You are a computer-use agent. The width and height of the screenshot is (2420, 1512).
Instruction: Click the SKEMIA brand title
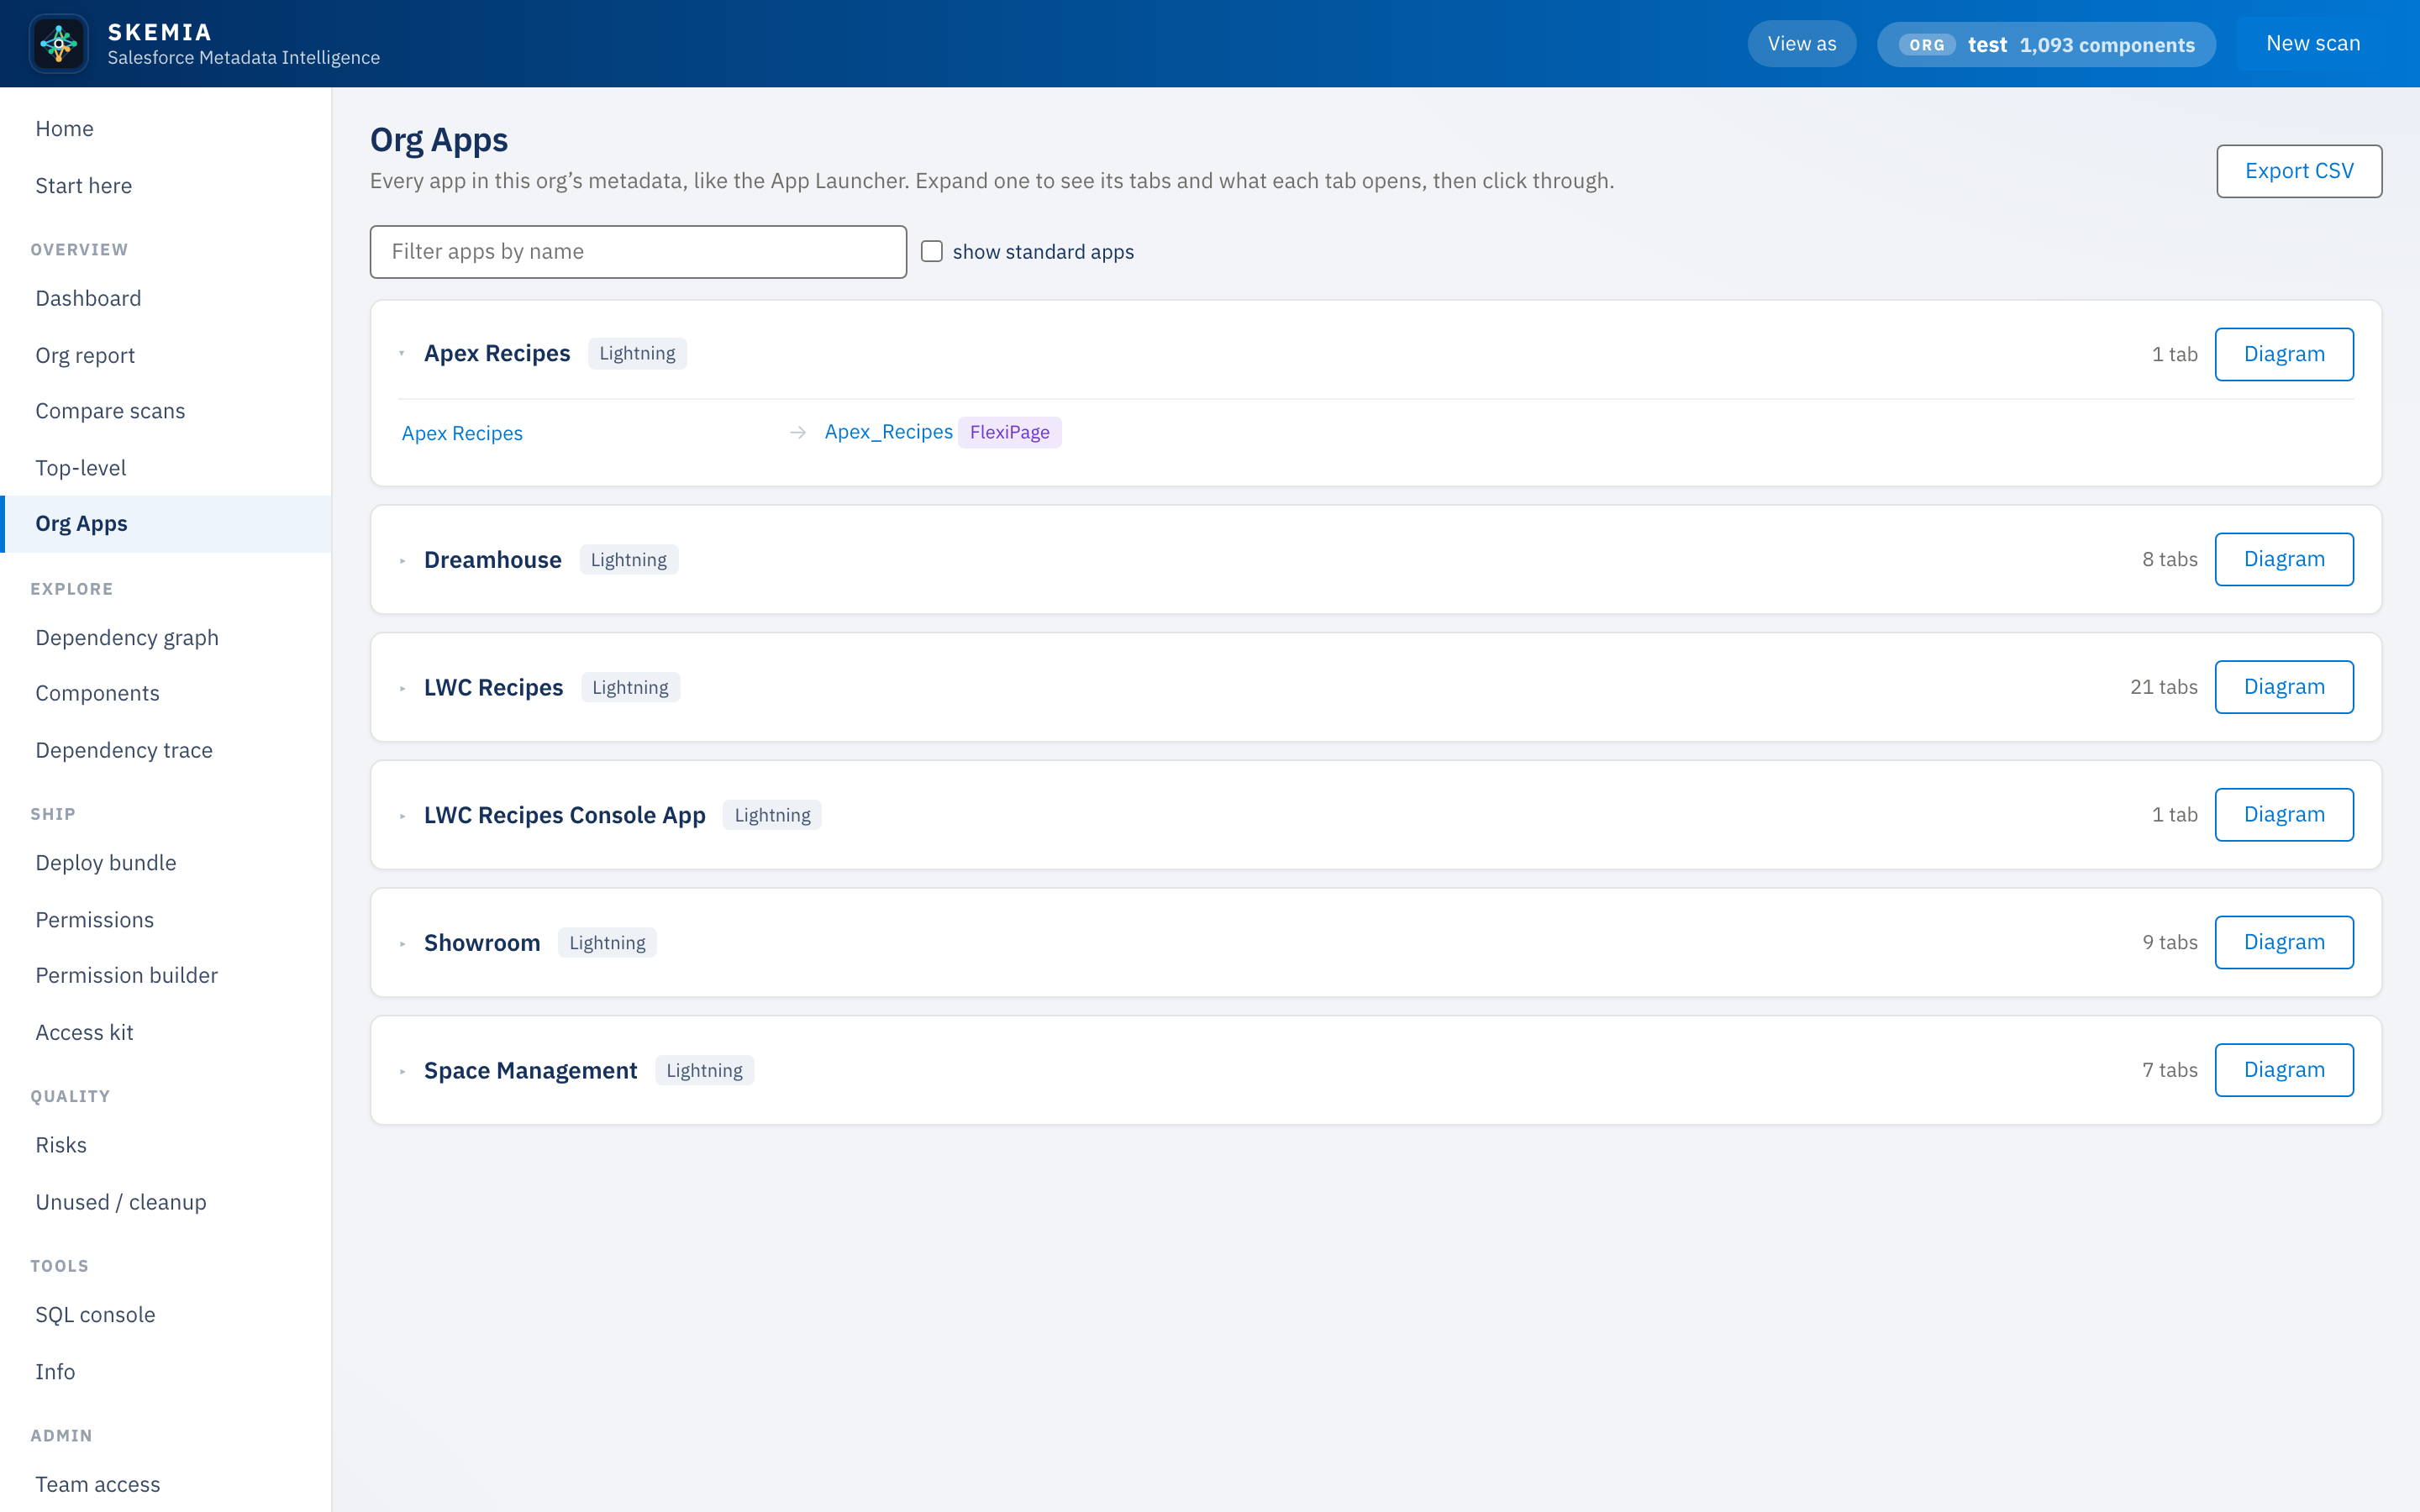pyautogui.click(x=159, y=32)
